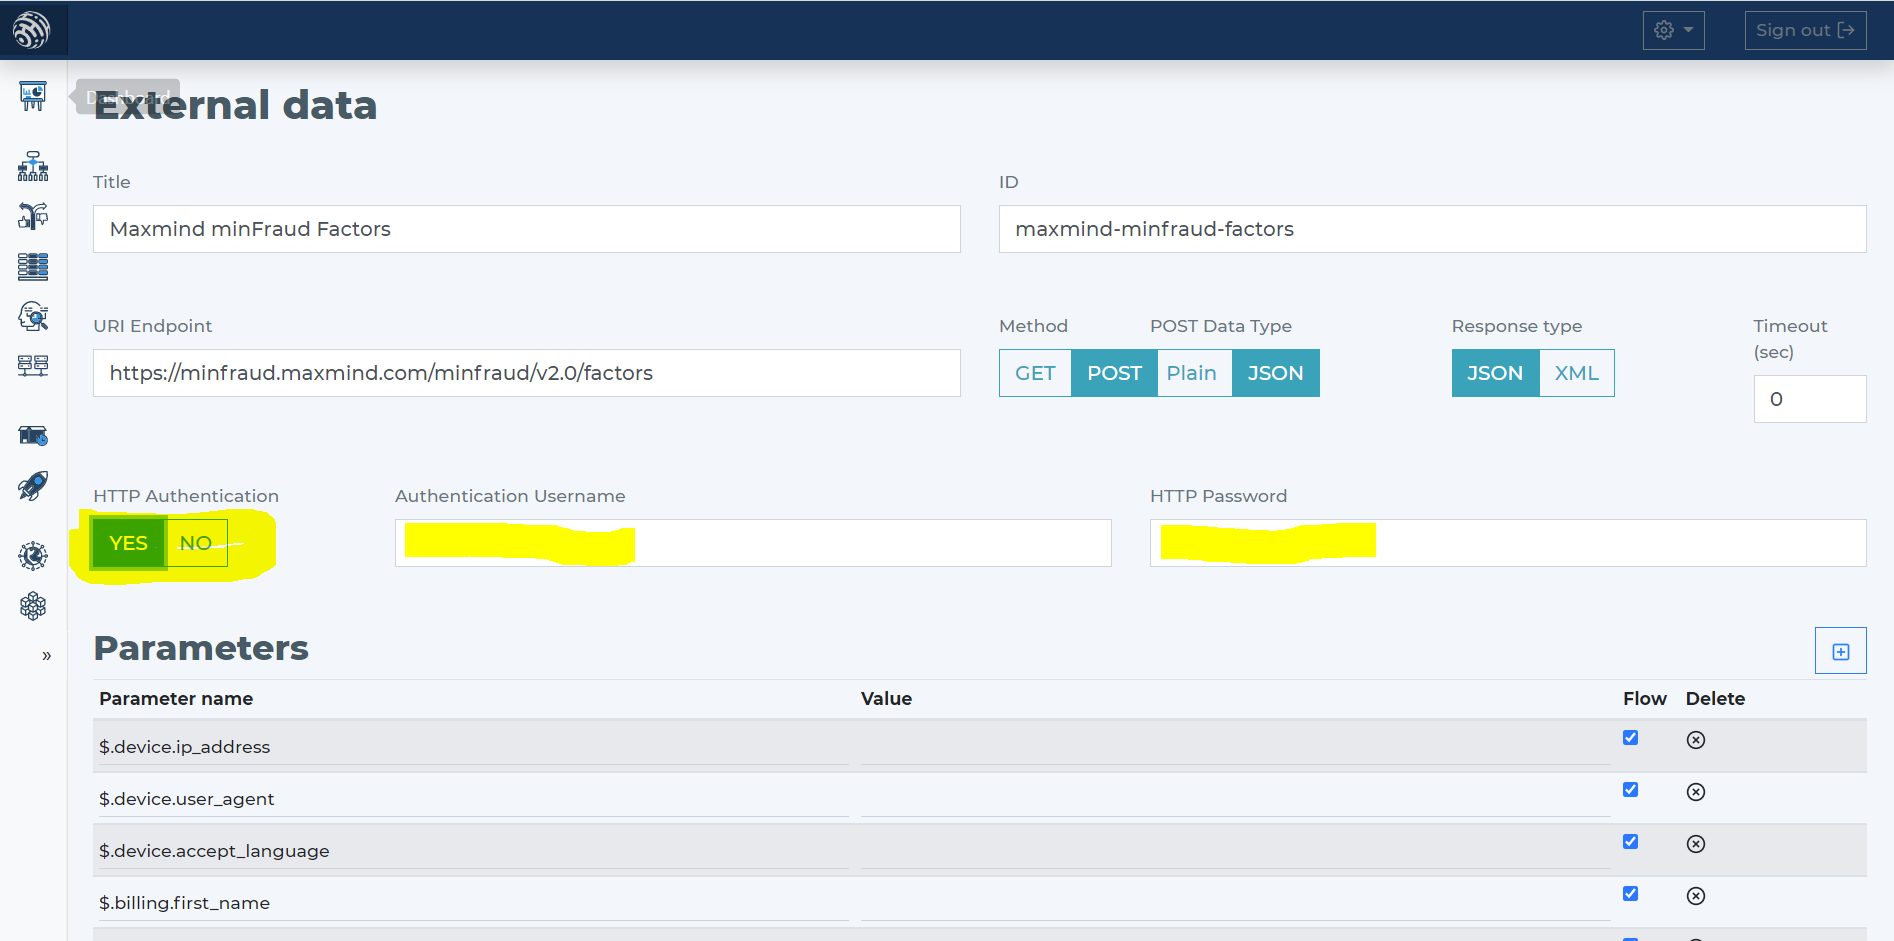Edit the Timeout seconds field
This screenshot has width=1894, height=941.
(x=1810, y=399)
